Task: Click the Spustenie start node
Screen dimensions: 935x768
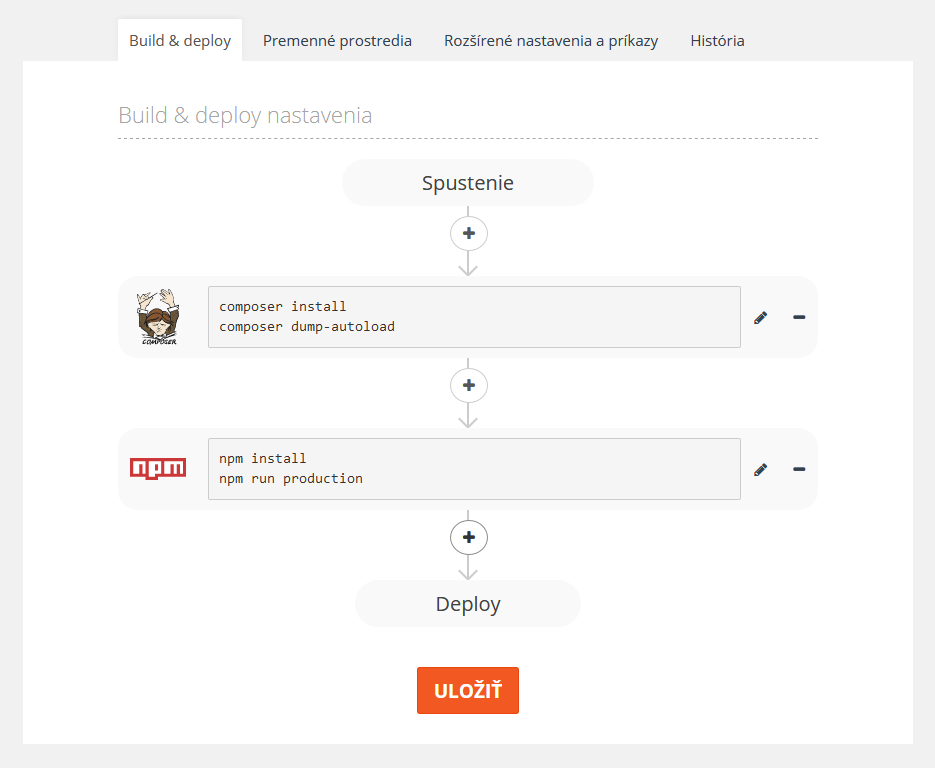Action: [x=468, y=183]
